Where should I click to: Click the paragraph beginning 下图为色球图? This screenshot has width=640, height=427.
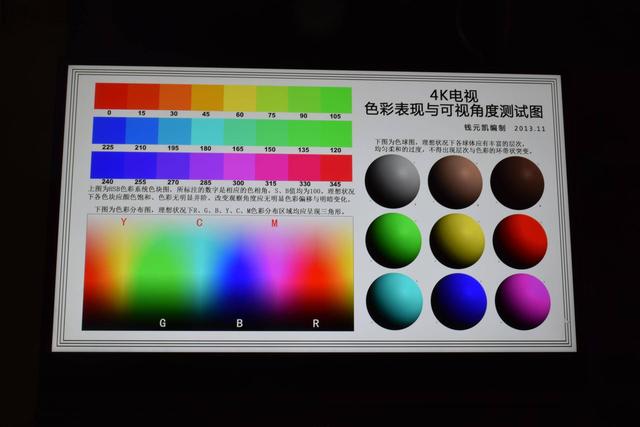[454, 147]
